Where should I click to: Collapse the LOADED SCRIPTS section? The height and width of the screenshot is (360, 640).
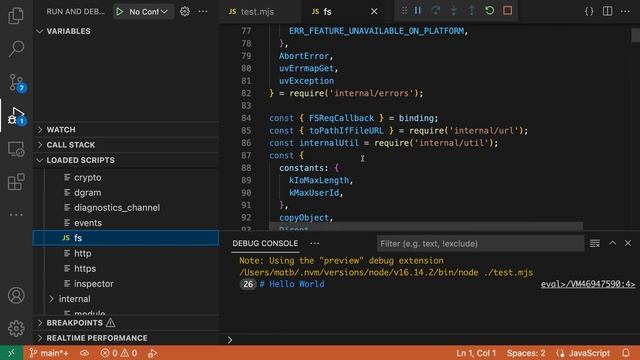[126, 160]
